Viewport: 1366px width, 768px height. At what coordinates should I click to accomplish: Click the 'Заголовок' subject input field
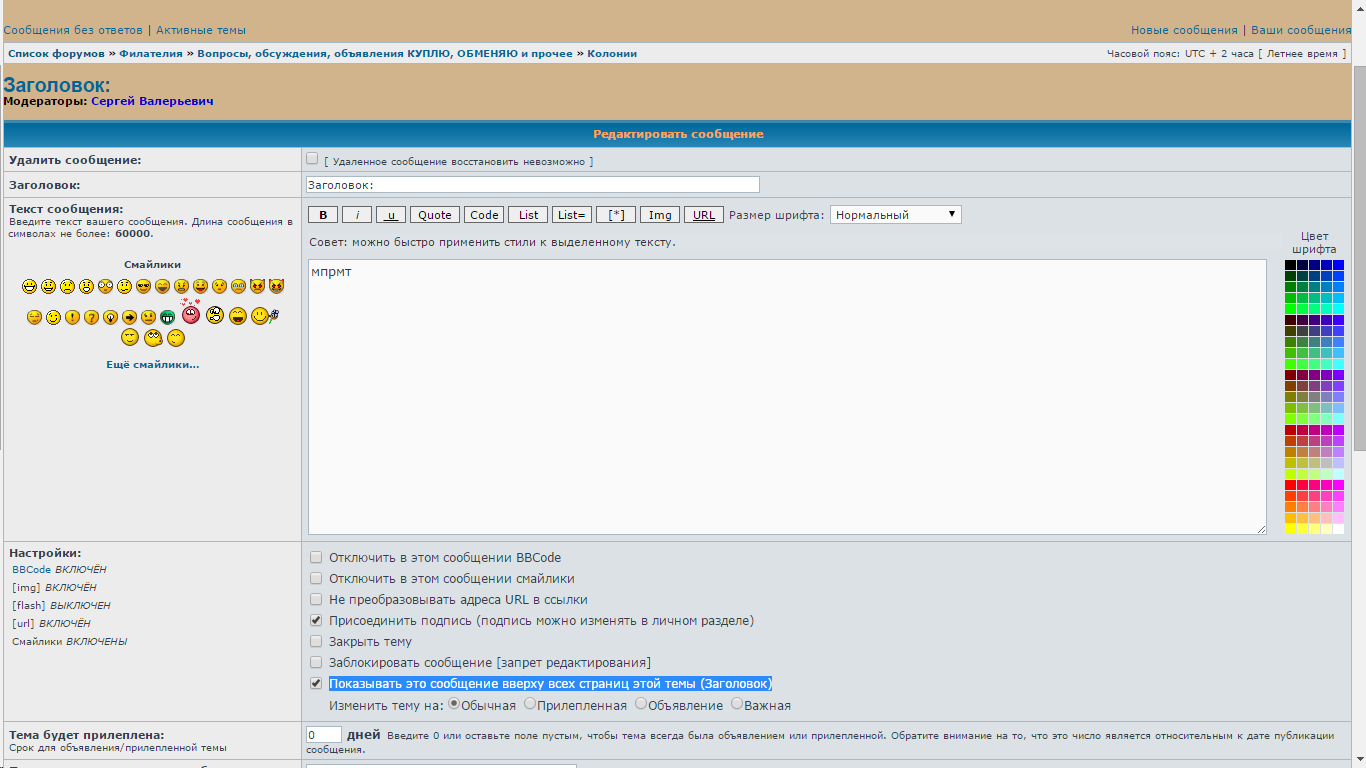(x=532, y=185)
